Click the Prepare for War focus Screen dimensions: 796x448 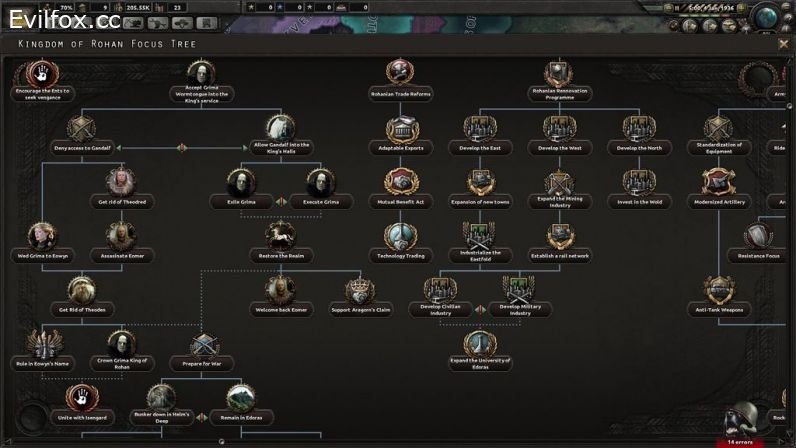click(202, 364)
